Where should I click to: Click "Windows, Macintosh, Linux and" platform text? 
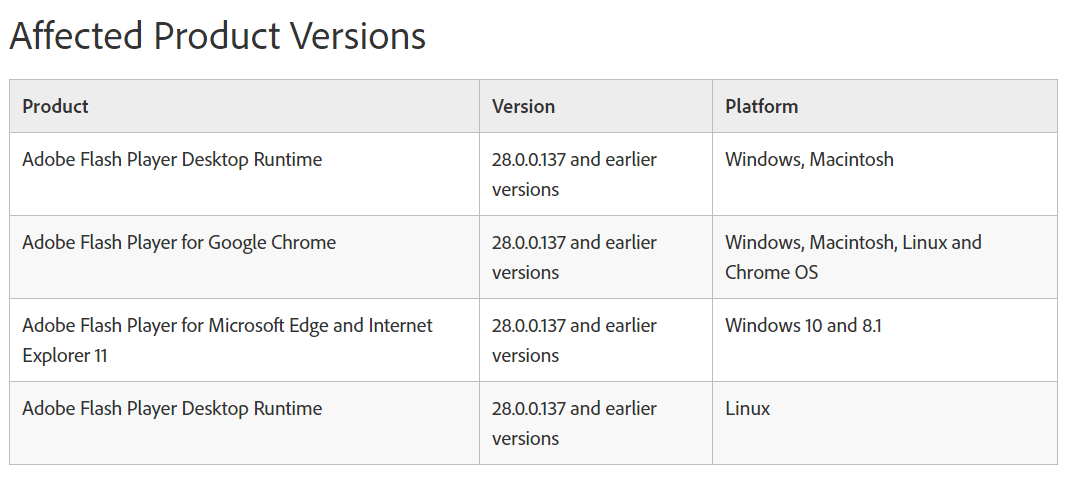(853, 242)
